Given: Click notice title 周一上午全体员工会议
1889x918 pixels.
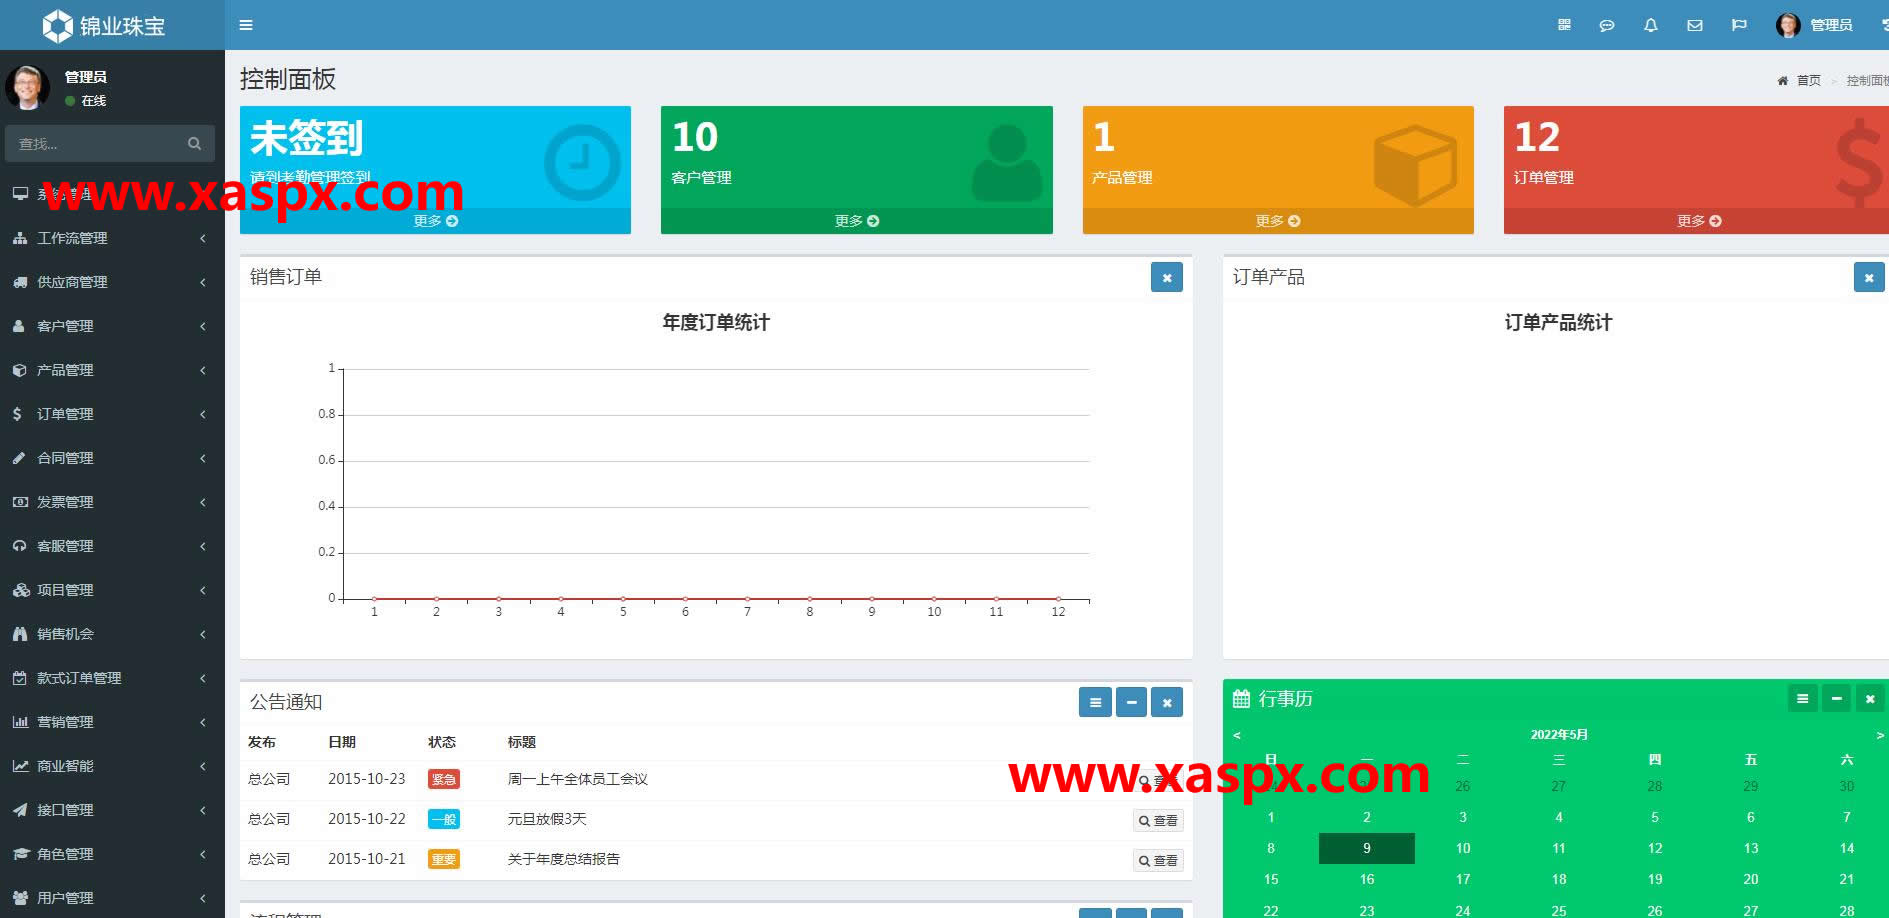Looking at the screenshot, I should (x=578, y=779).
